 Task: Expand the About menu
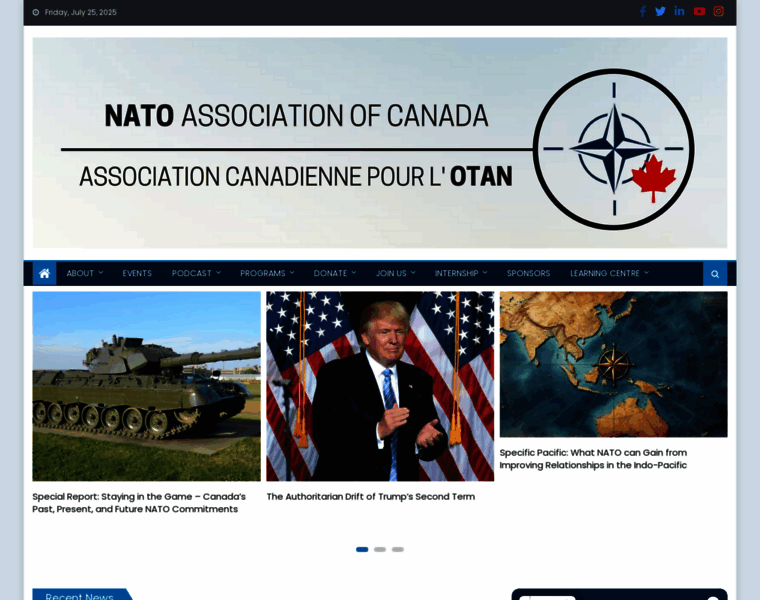tap(85, 273)
